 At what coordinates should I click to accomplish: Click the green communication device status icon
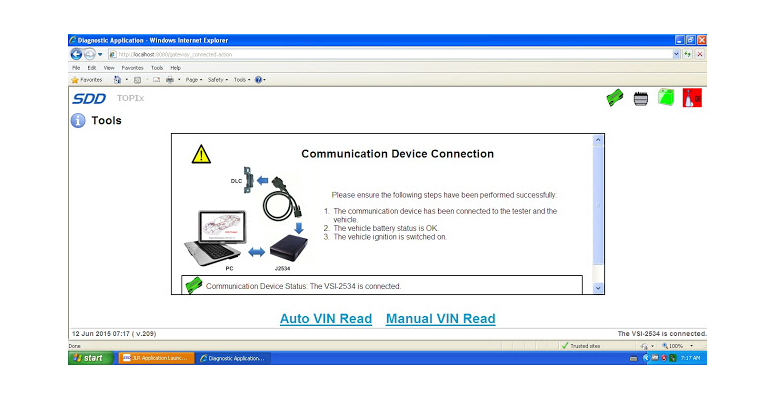click(615, 98)
